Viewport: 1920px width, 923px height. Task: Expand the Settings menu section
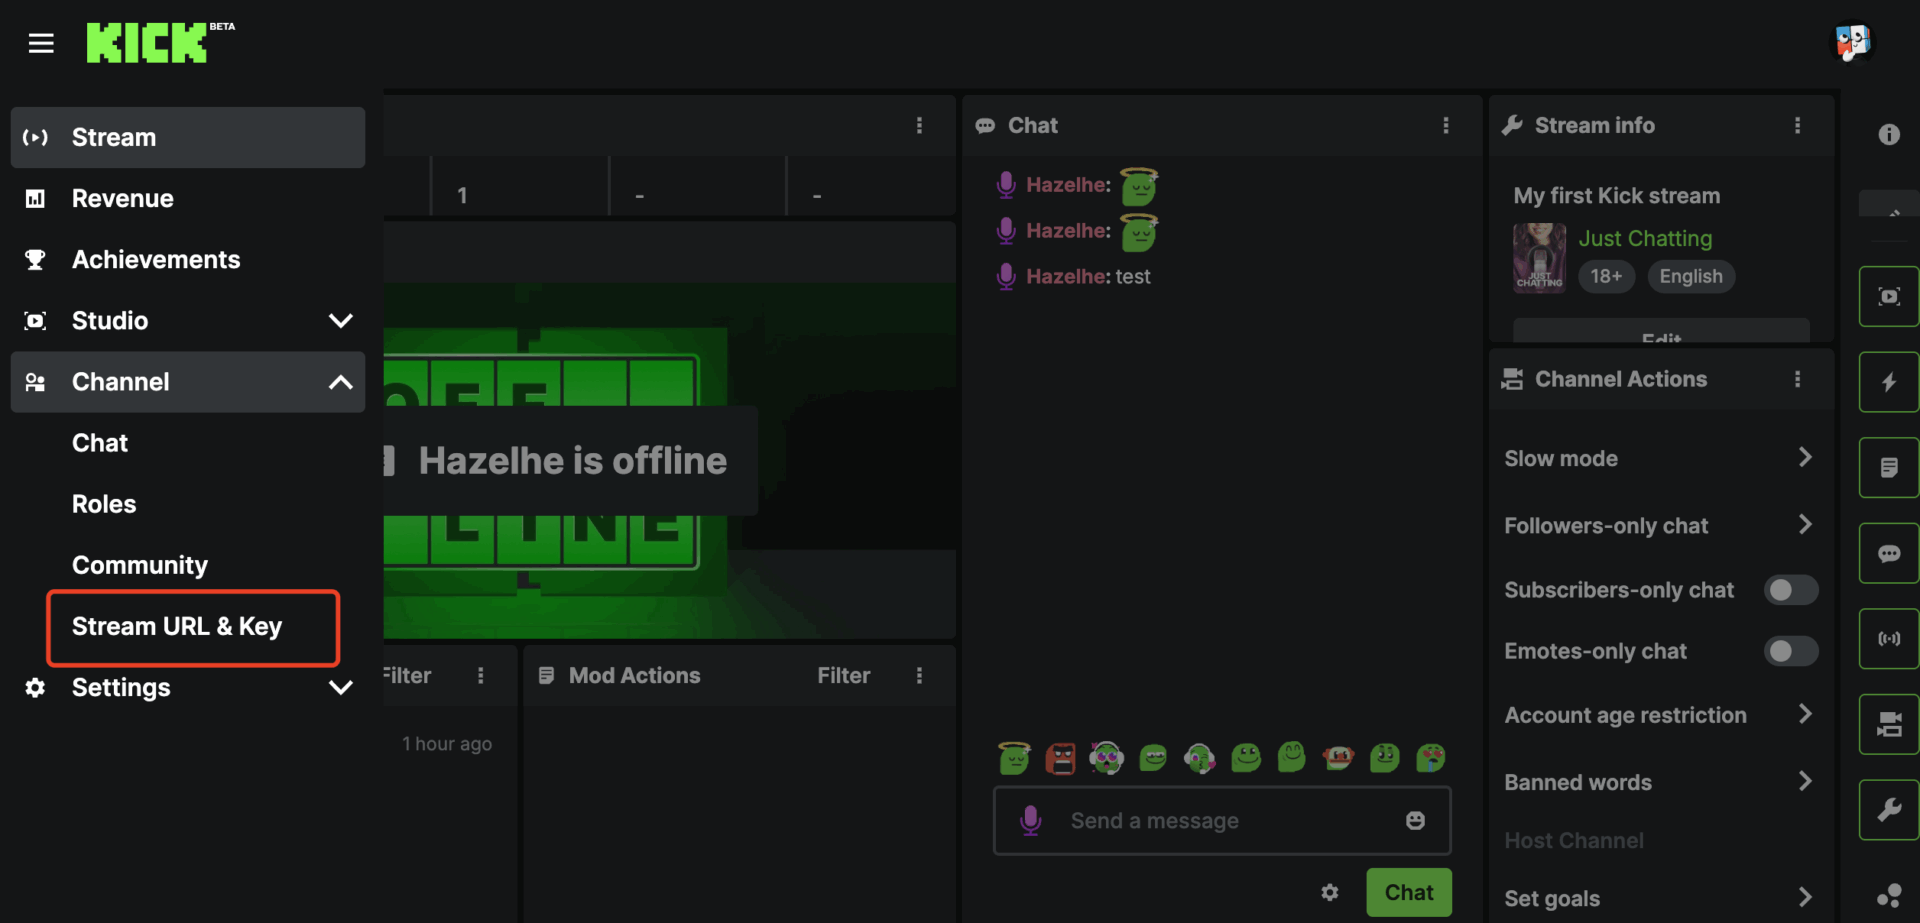341,687
